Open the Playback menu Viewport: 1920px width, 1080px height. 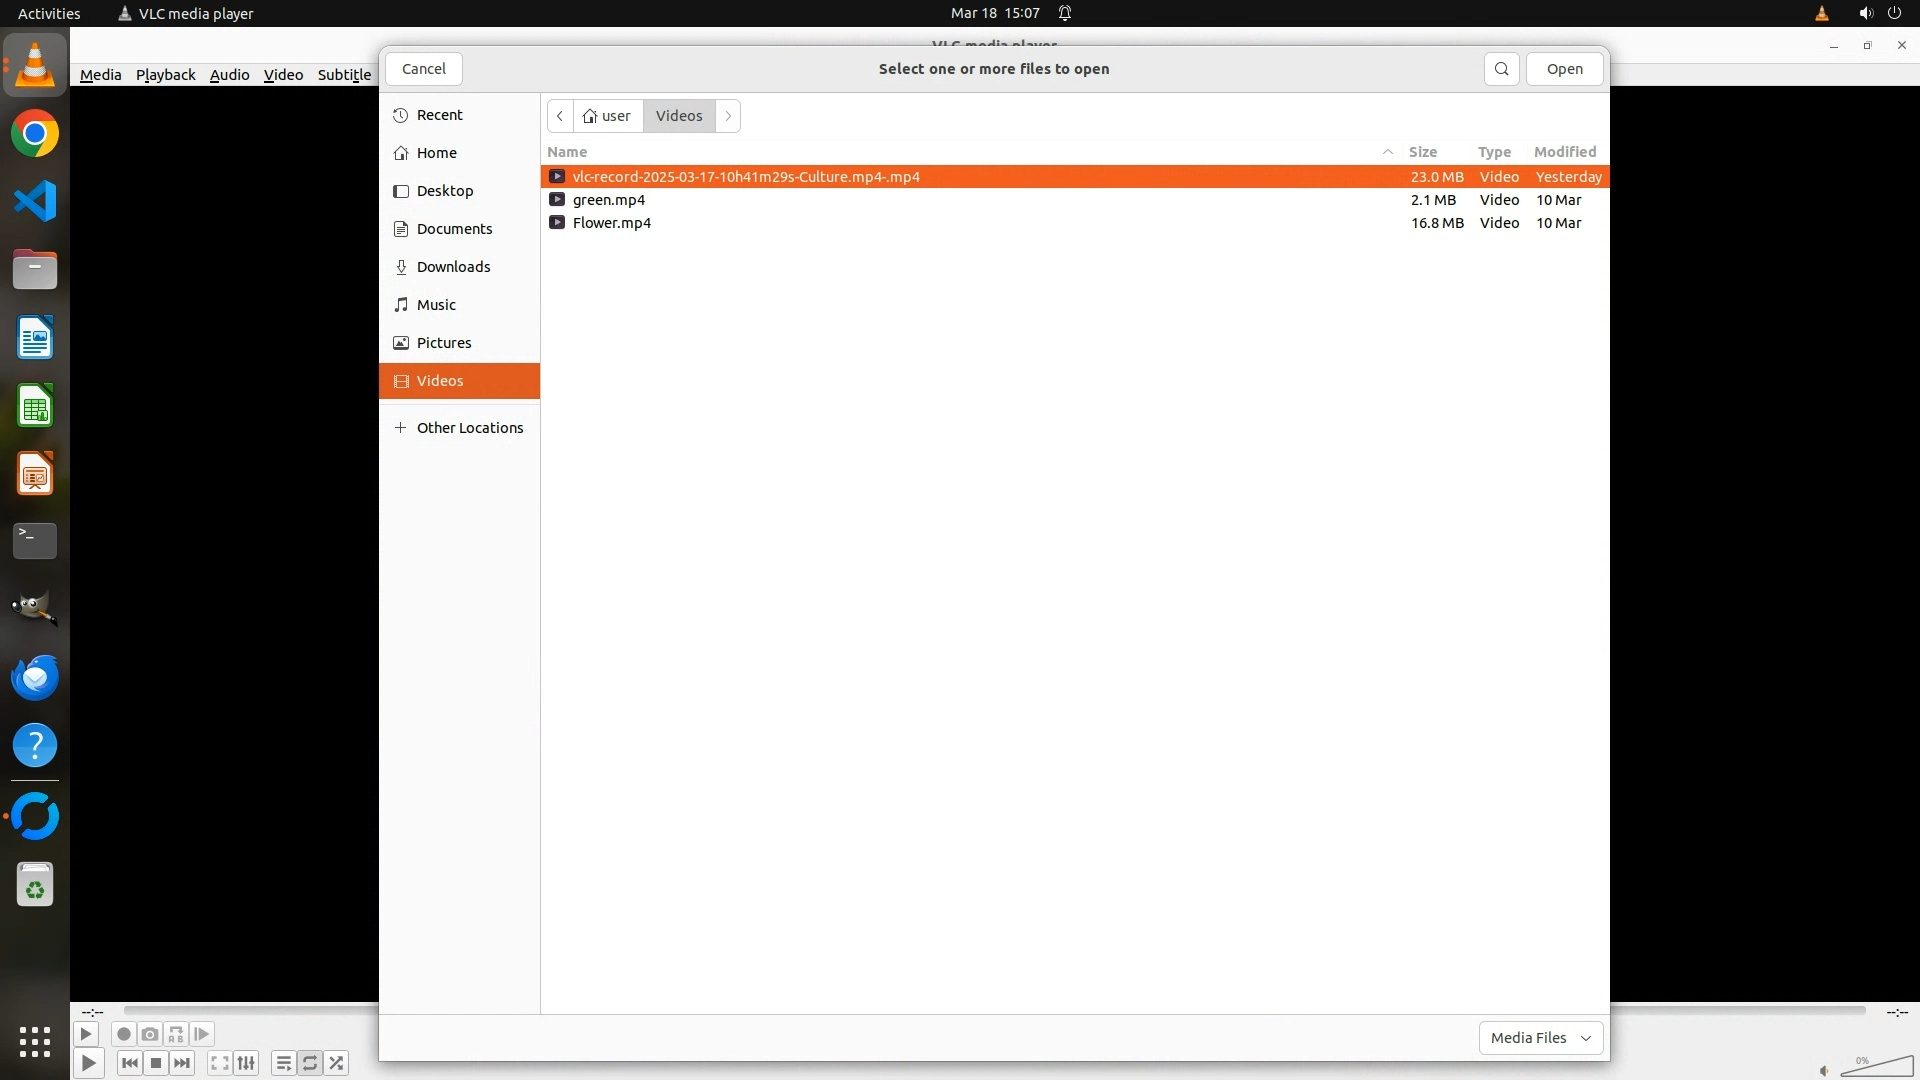[165, 75]
